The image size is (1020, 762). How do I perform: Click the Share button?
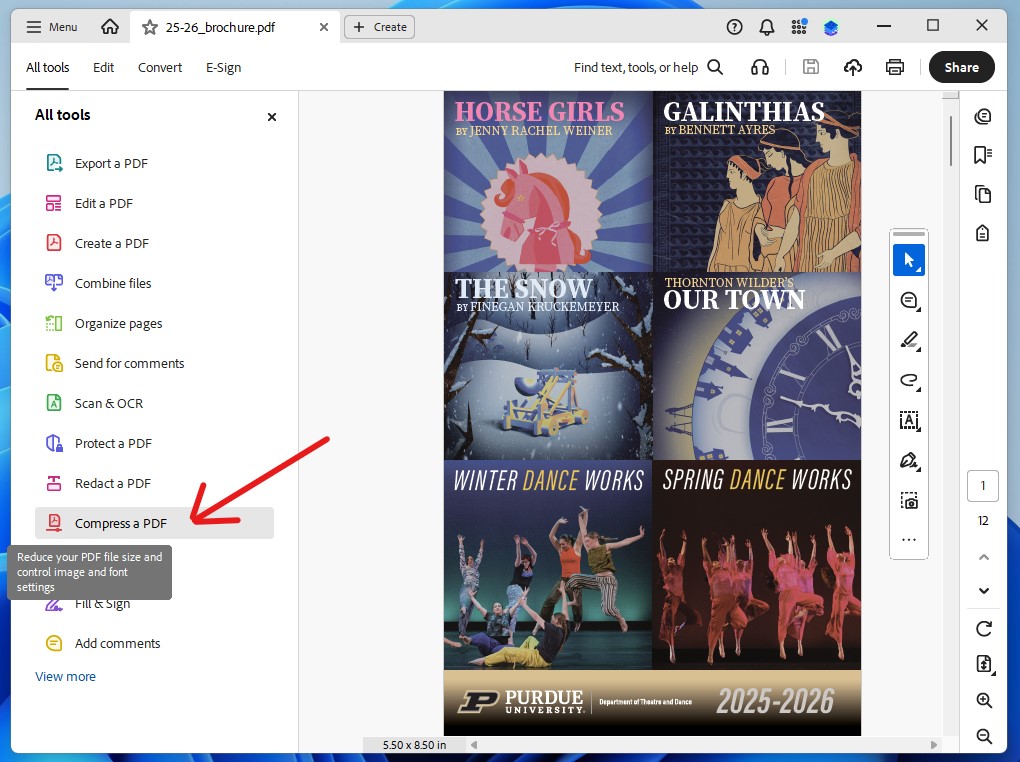pos(960,67)
